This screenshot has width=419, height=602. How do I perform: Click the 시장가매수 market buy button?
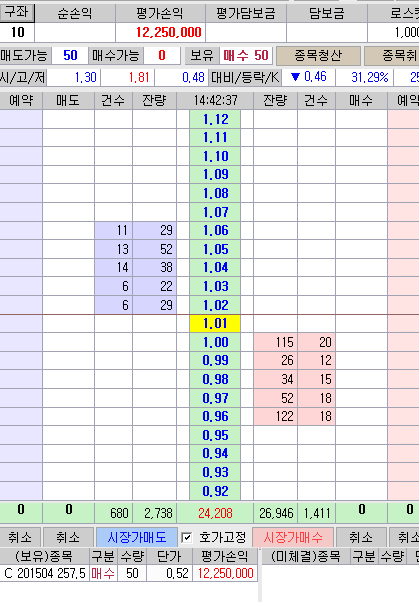[293, 537]
